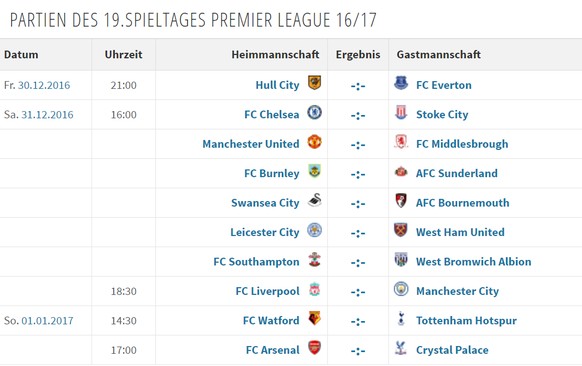Click the Hull City club crest
The image size is (582, 366).
tap(314, 83)
